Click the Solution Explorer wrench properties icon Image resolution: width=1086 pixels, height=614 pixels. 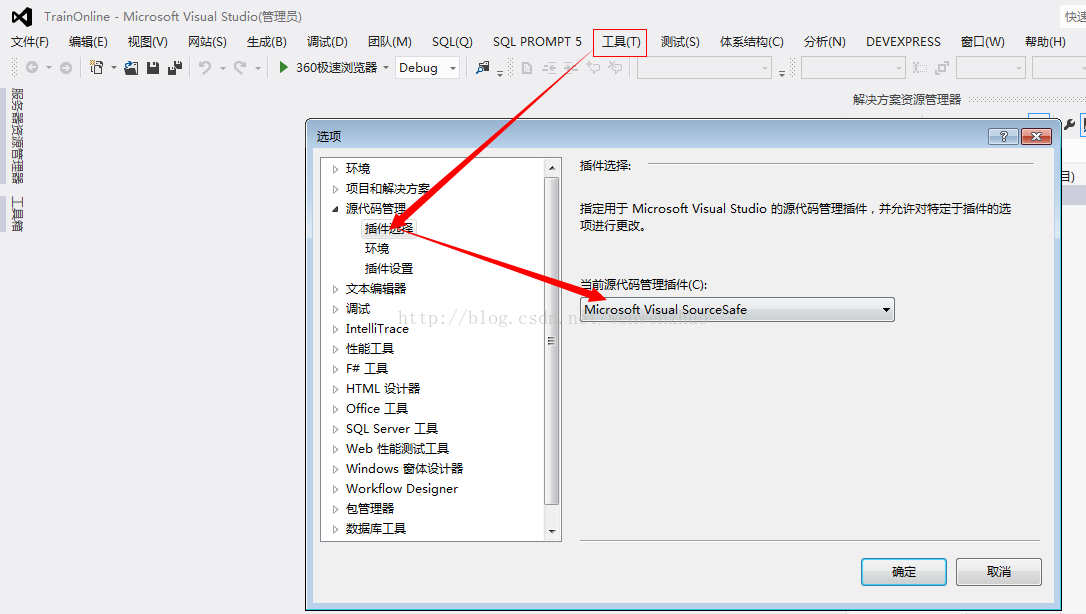tap(1070, 125)
